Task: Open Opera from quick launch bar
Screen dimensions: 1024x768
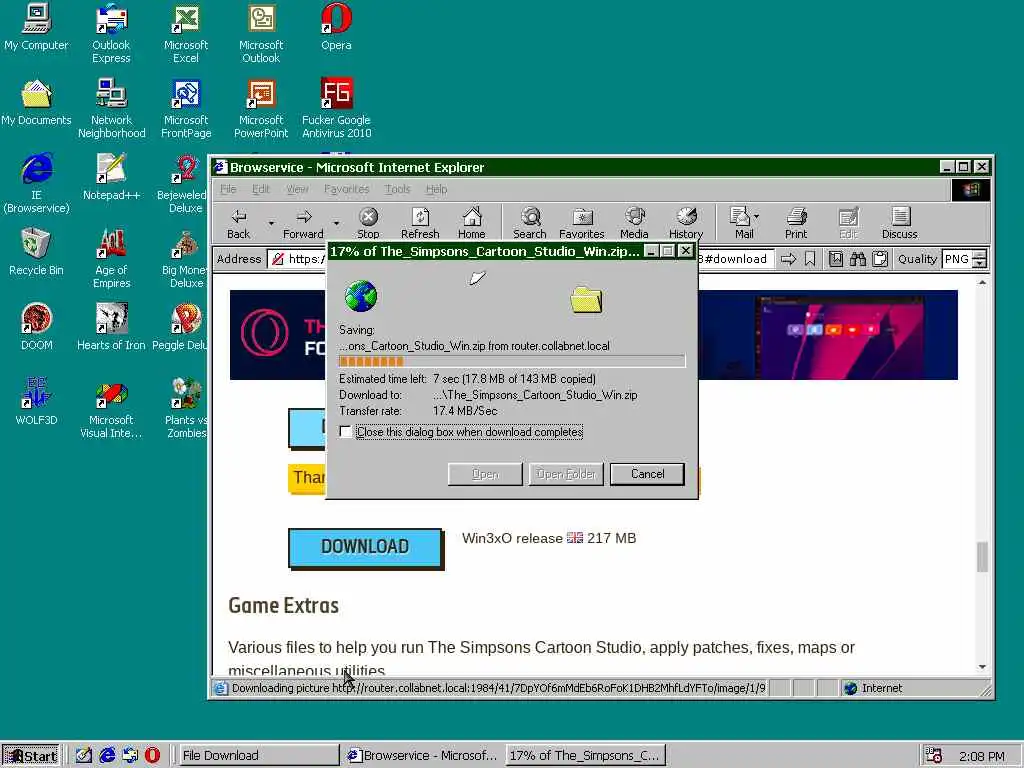Action: coord(152,755)
